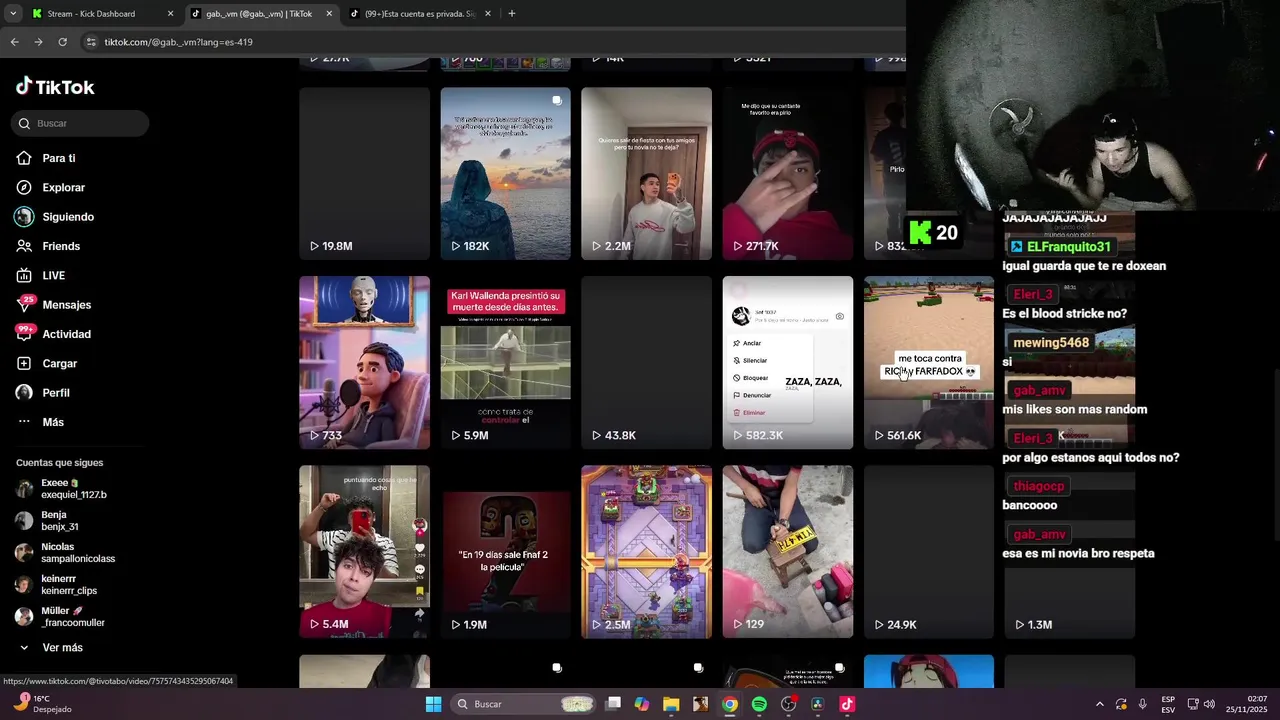
Task: Open the Más menu
Action: tap(40, 422)
